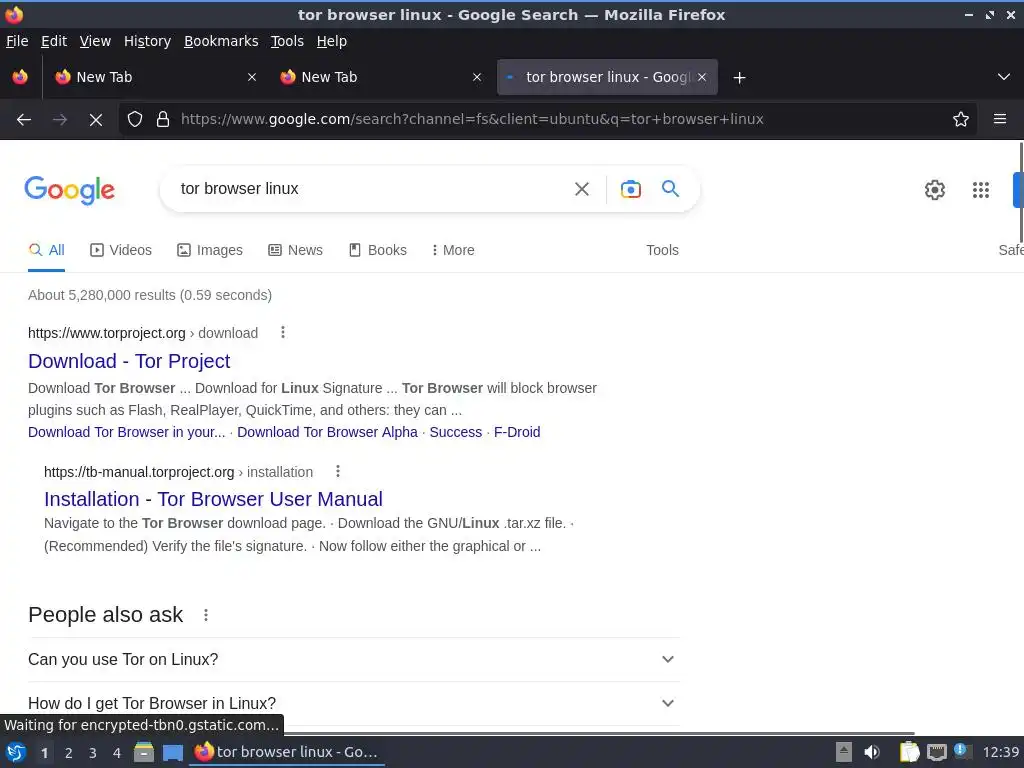
Task: Open Google quick settings gear
Action: pyautogui.click(x=935, y=190)
